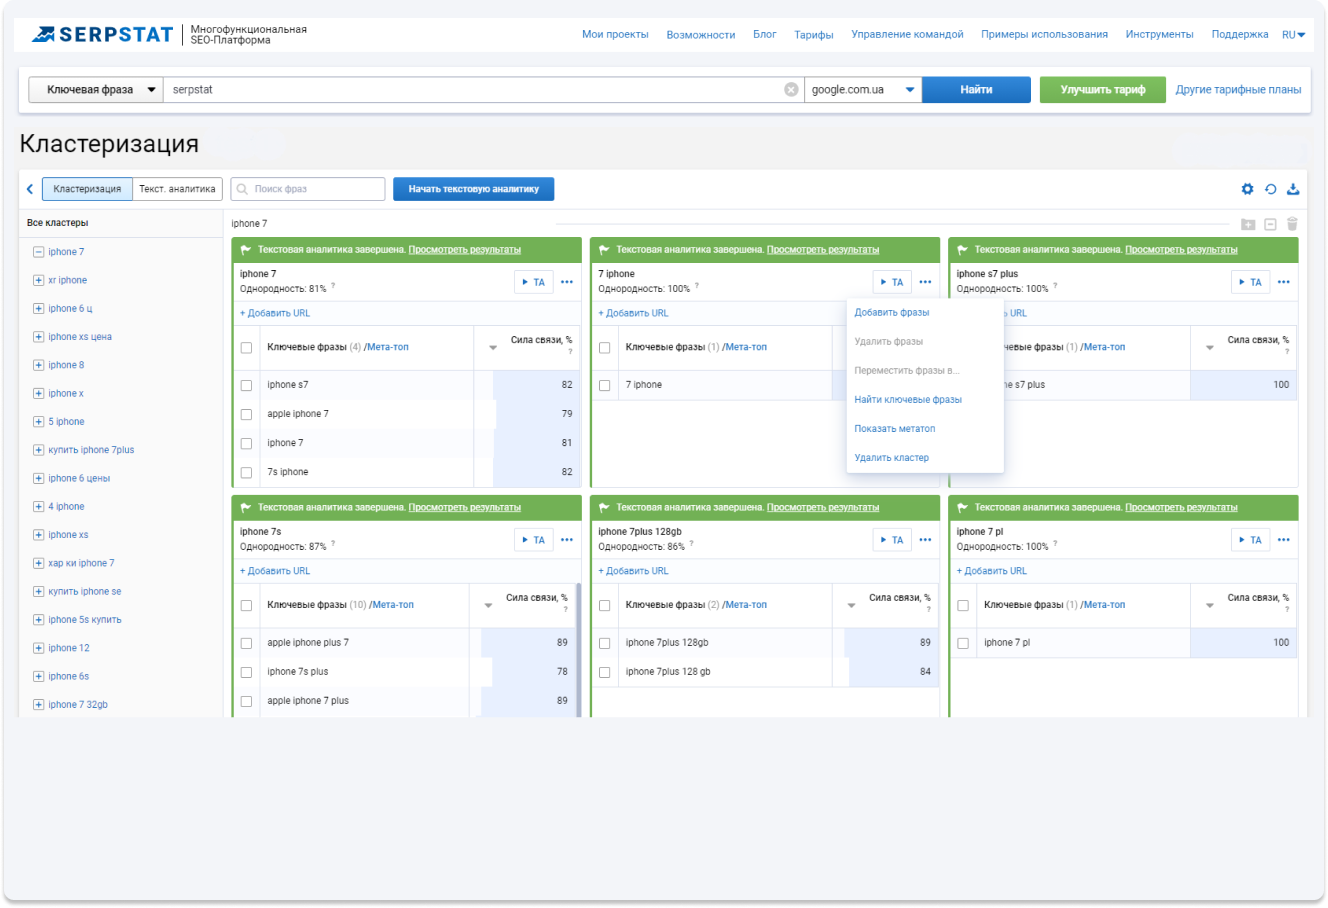Open Мета-топ link in iphone 7 card
1328x908 pixels.
386,348
